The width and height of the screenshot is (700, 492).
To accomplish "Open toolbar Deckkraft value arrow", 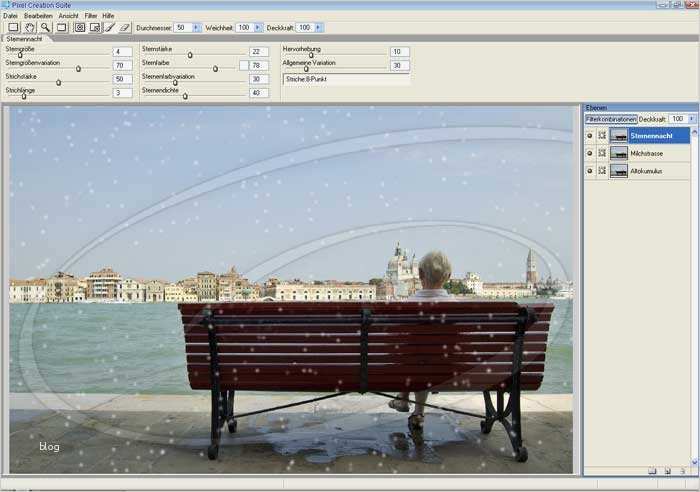I will click(318, 28).
